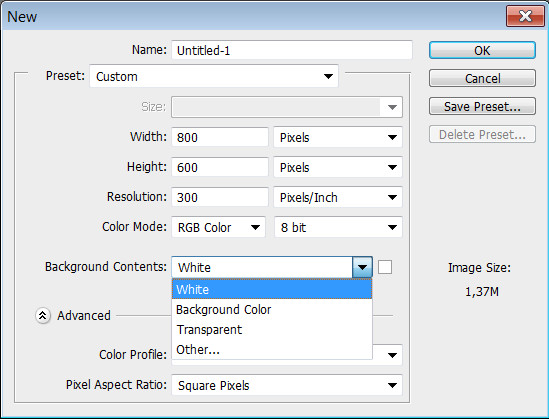This screenshot has width=549, height=419.
Task: Click the Background Contents dropdown arrow
Action: coord(362,267)
